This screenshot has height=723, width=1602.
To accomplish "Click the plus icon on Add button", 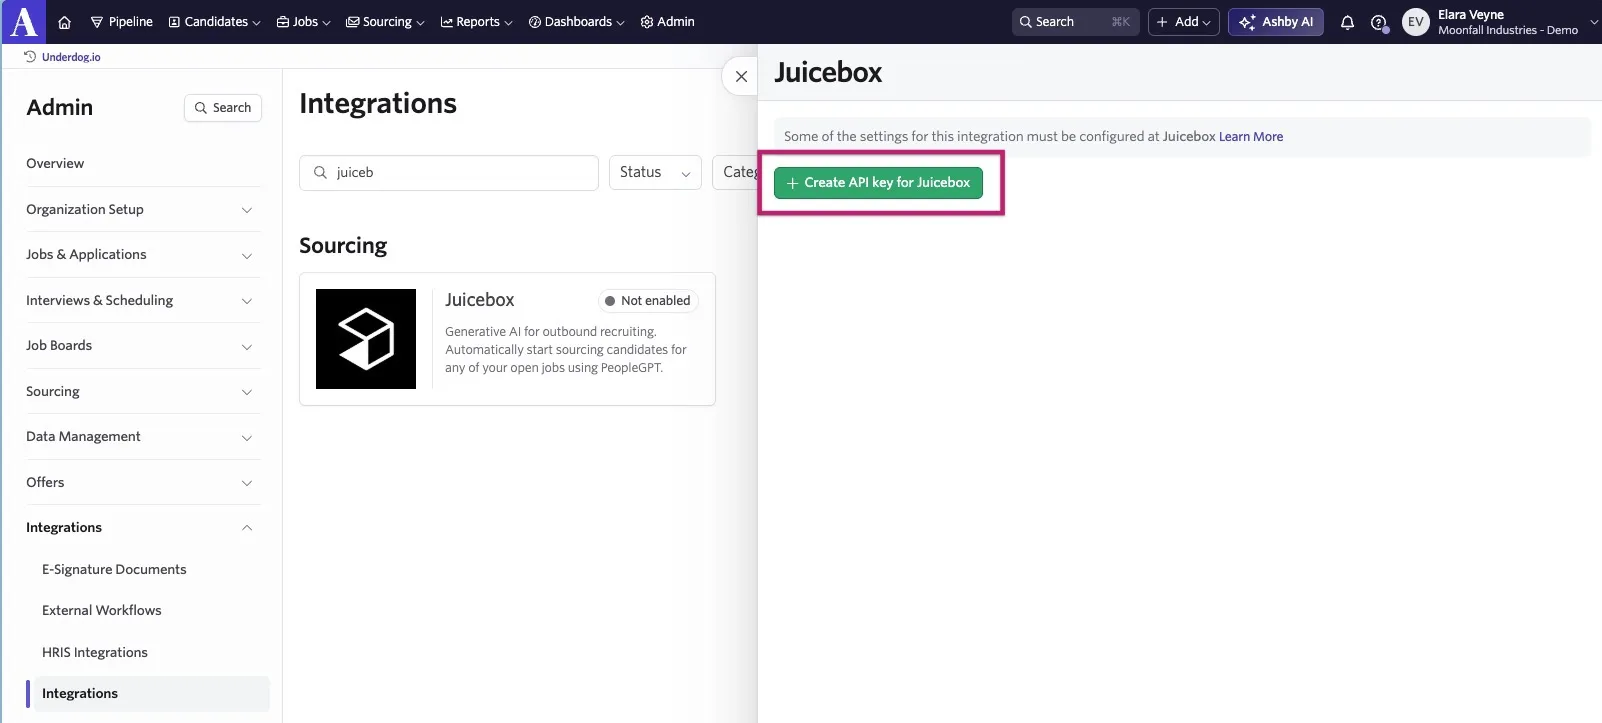I will coord(1162,22).
